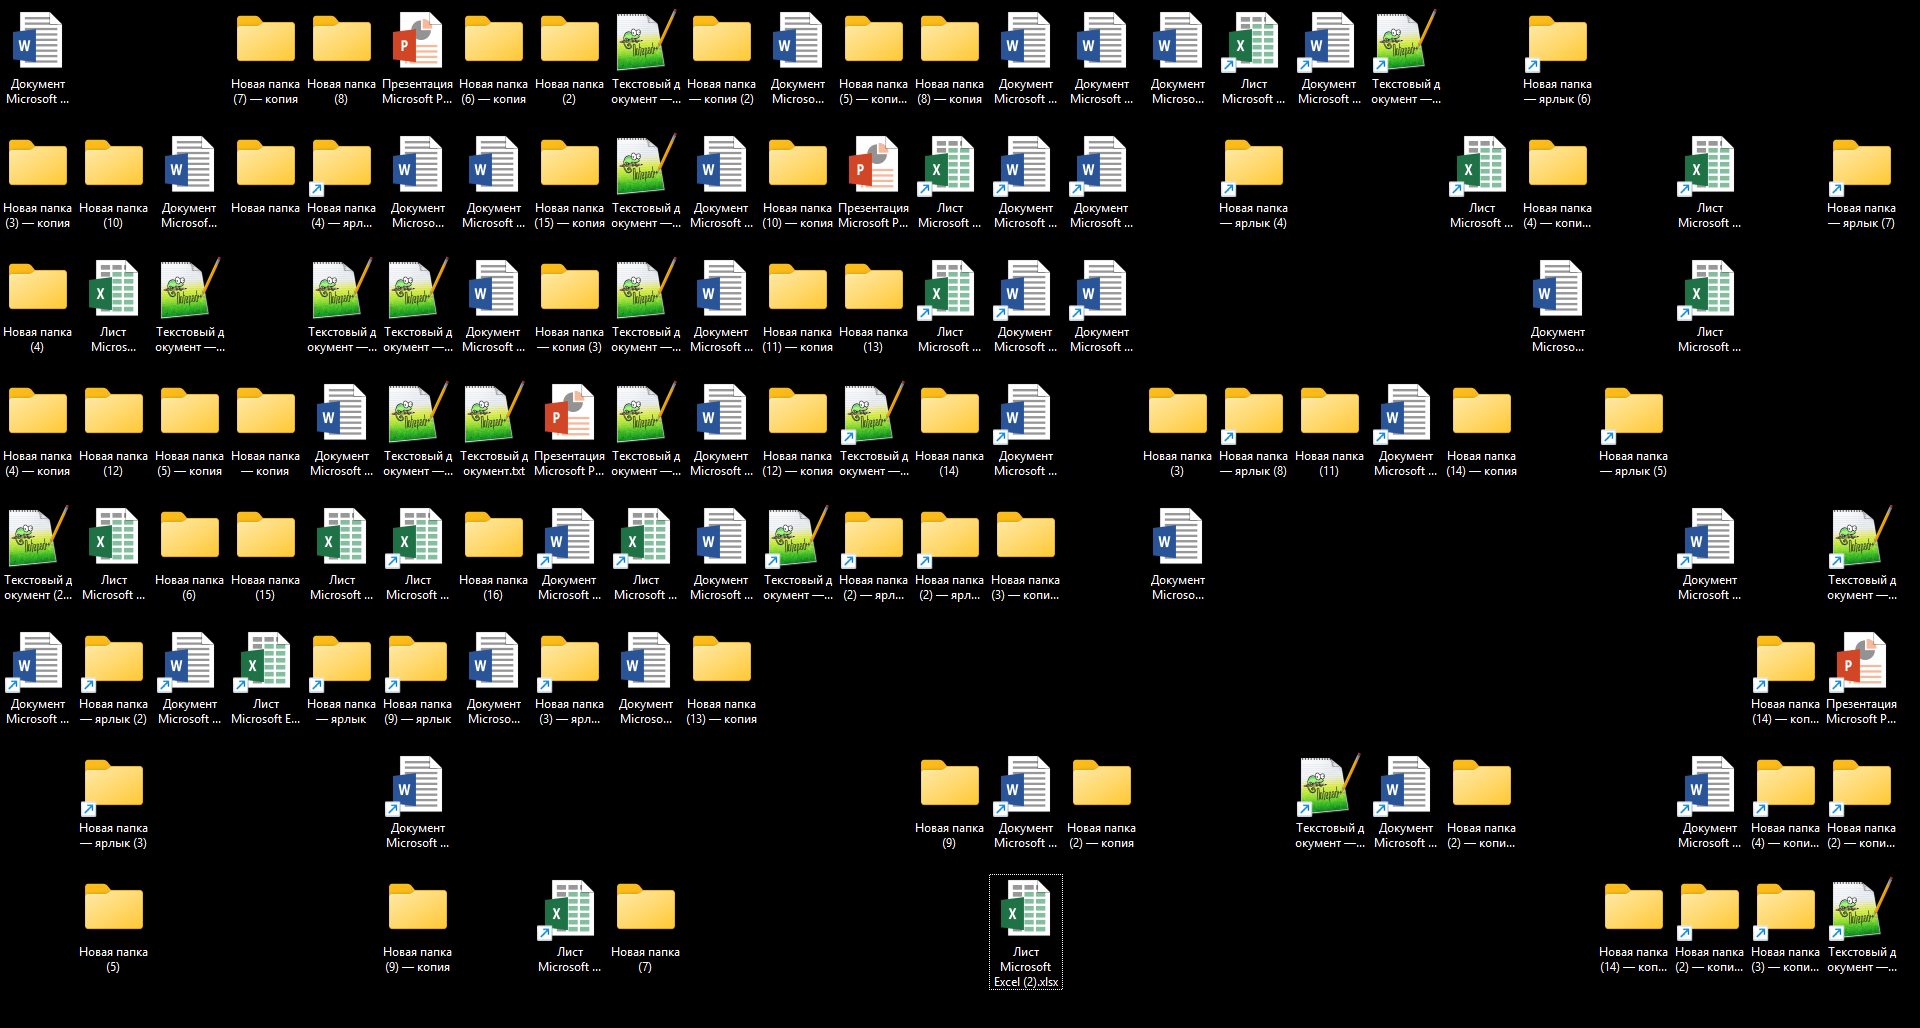The image size is (1920, 1028).
Task: Open the Текстовый документ.txt Notepad++ file
Action: 493,415
